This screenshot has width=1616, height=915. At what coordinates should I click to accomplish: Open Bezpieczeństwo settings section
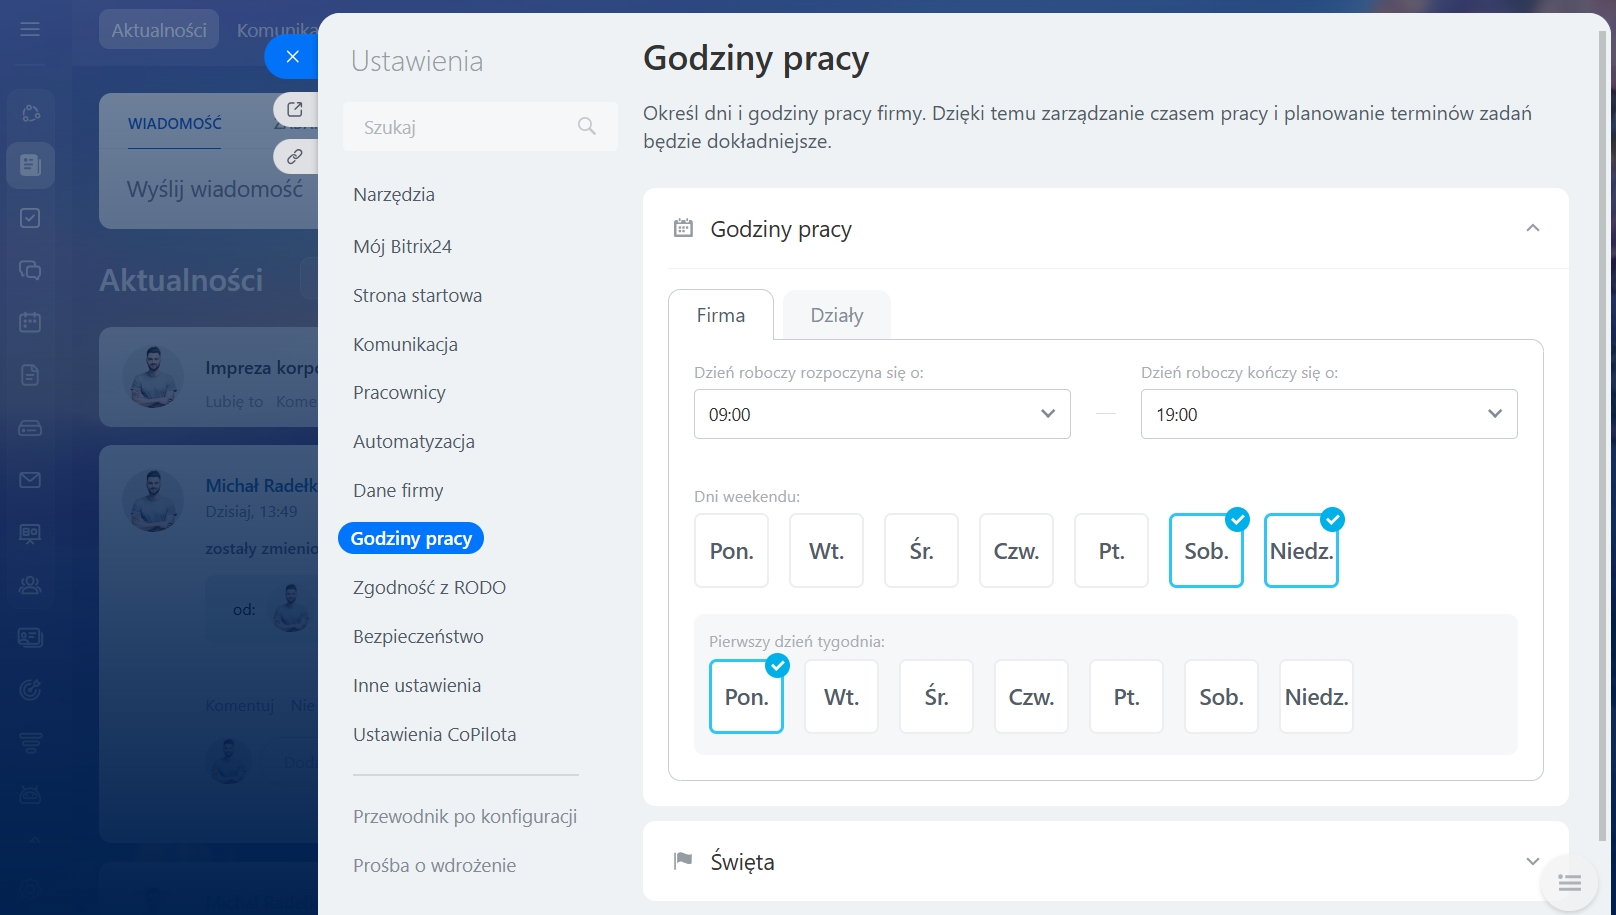click(418, 636)
